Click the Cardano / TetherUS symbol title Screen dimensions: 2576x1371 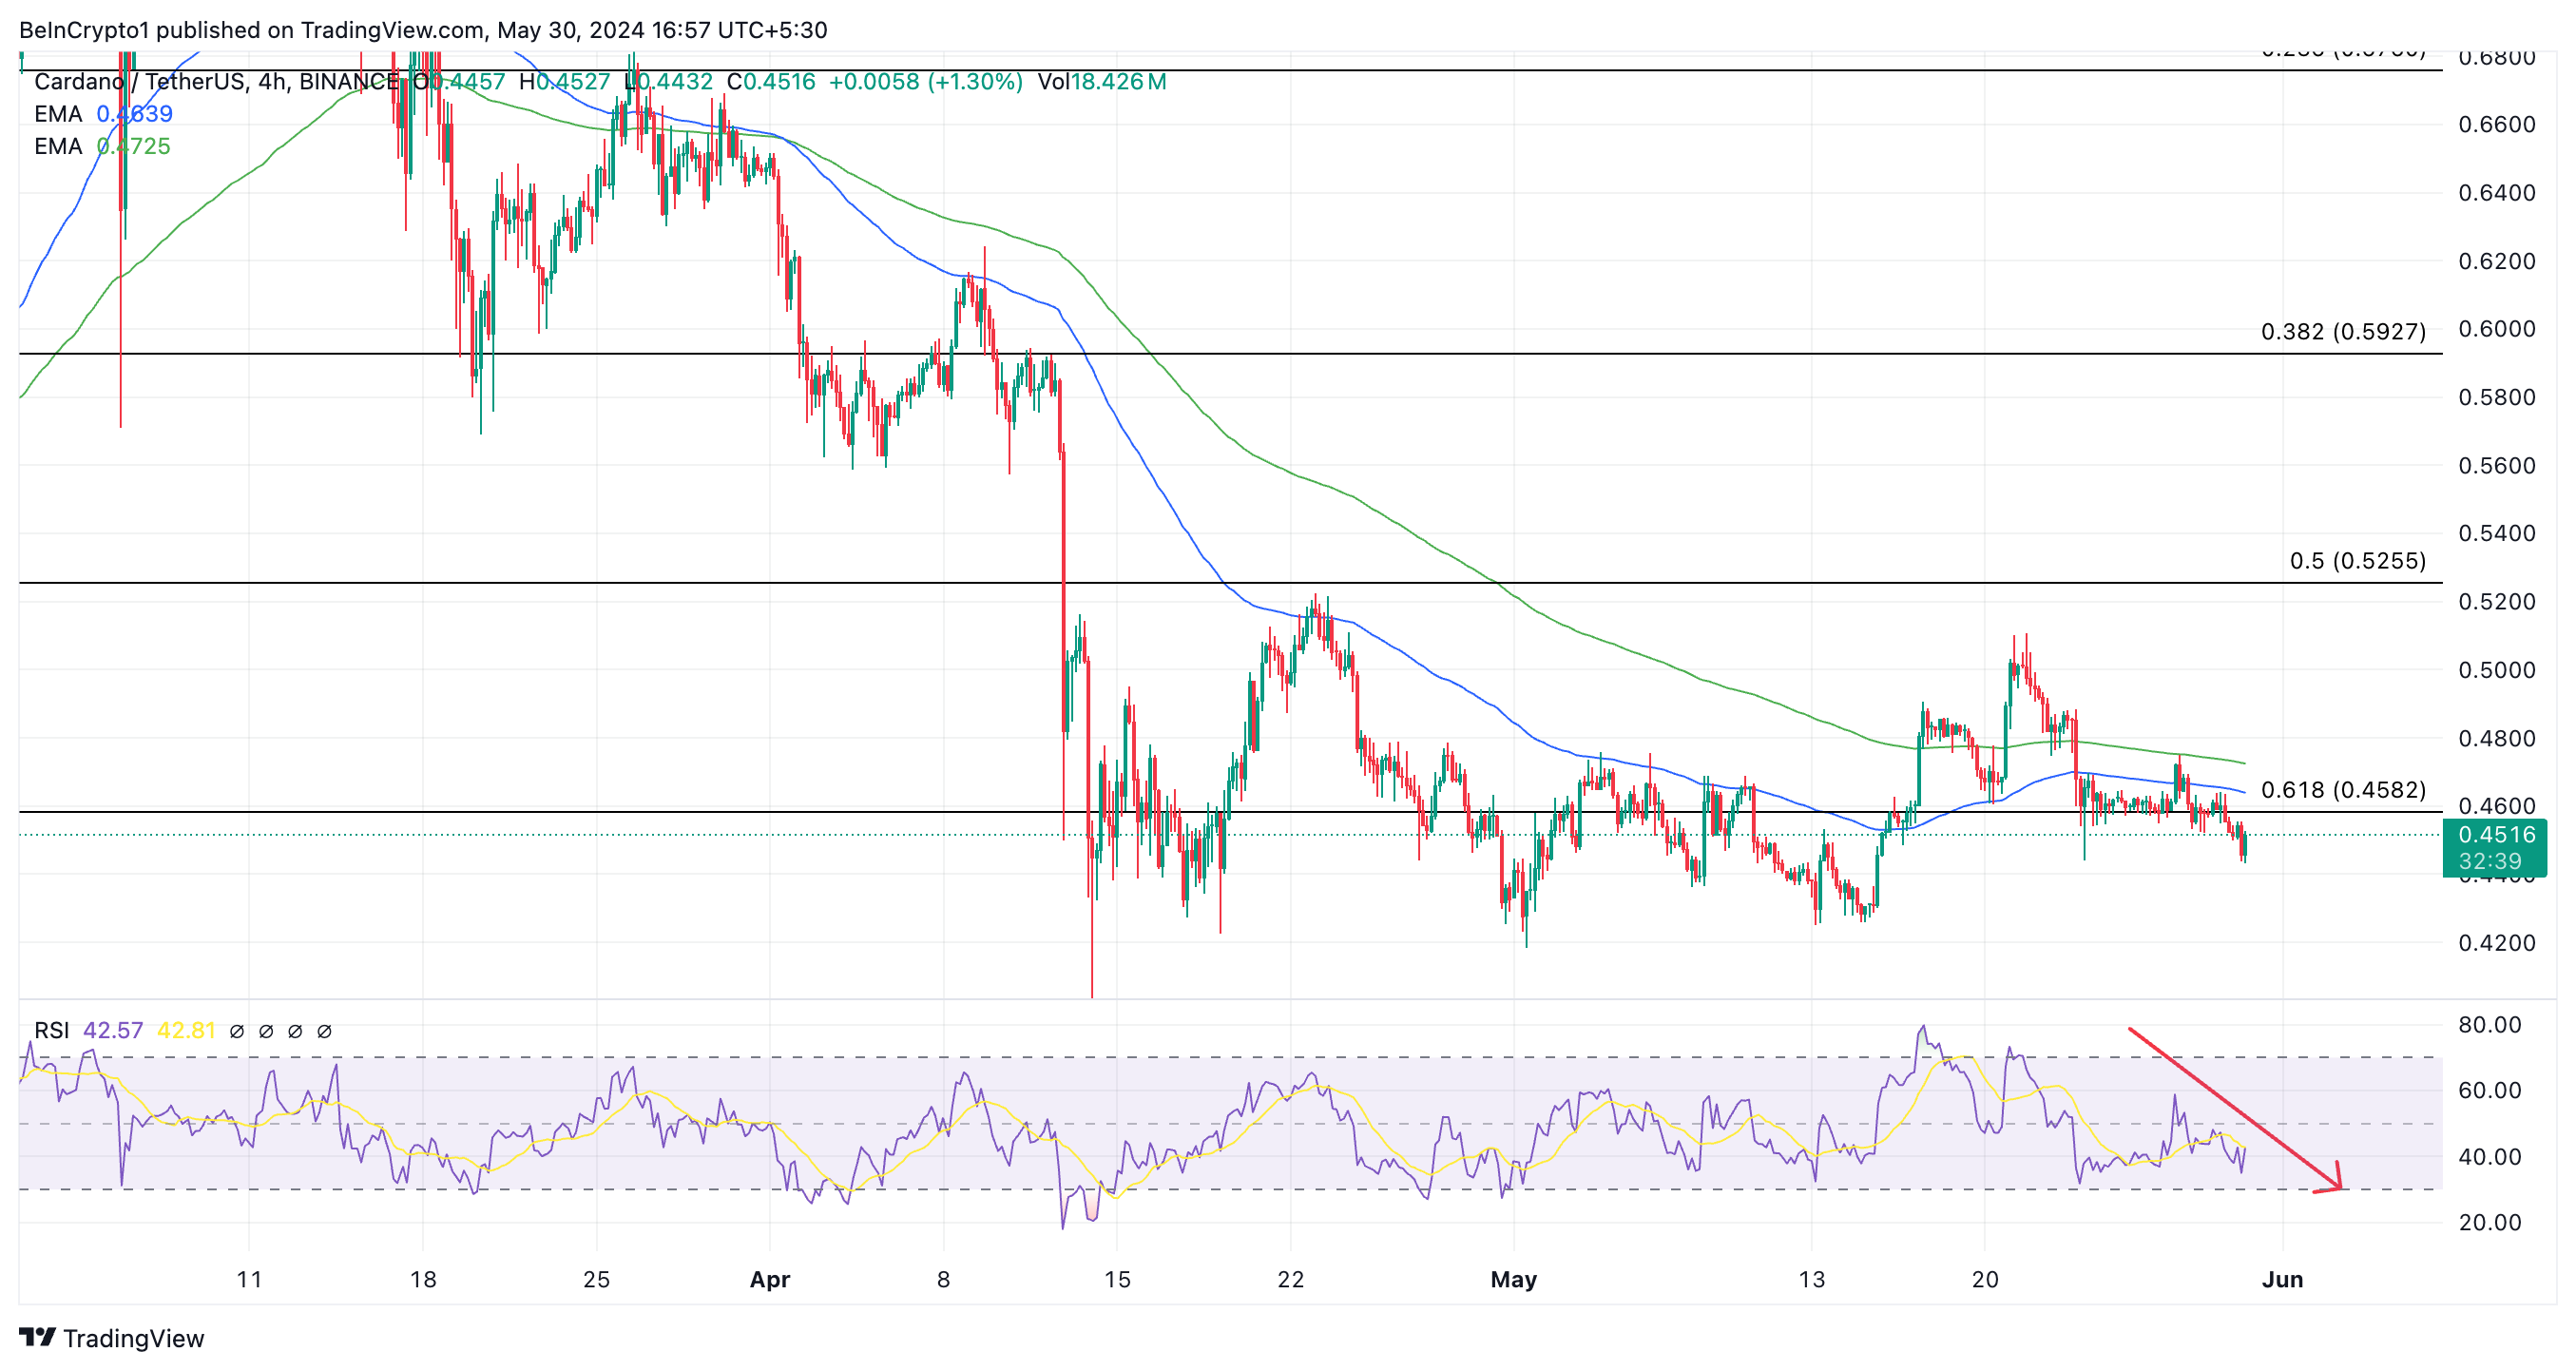click(140, 82)
